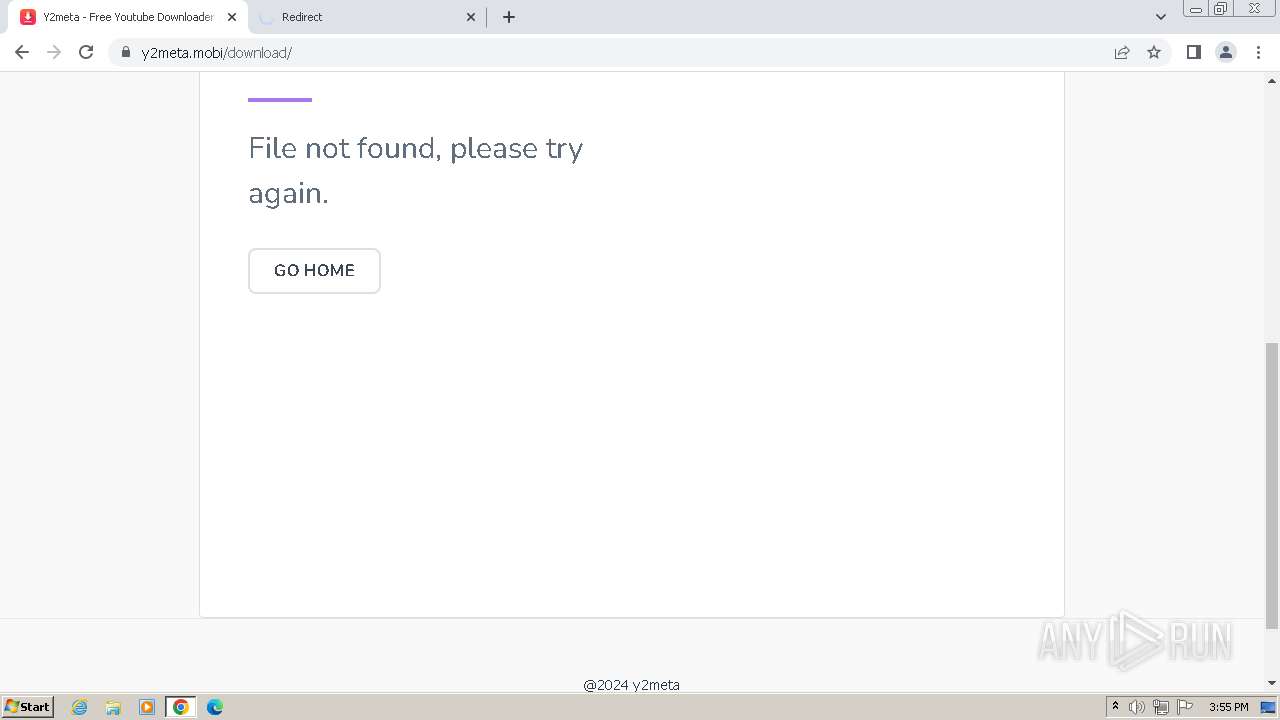The width and height of the screenshot is (1280, 720).
Task: Click the 'File not found, please try again.' message
Action: [x=416, y=170]
